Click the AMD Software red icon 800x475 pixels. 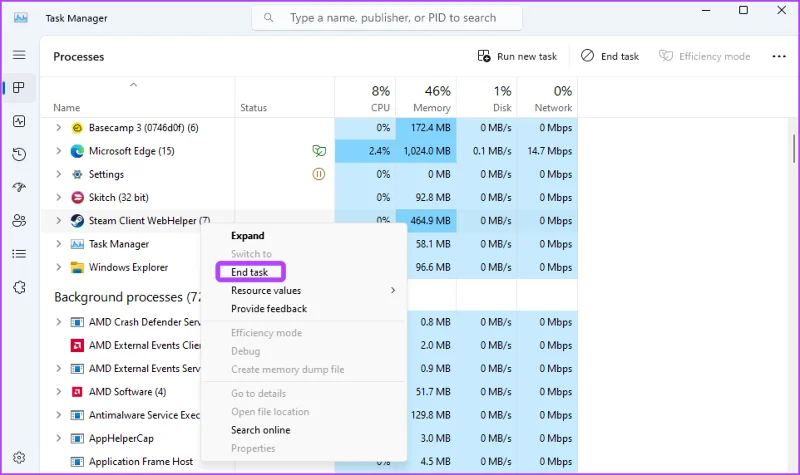pyautogui.click(x=77, y=392)
